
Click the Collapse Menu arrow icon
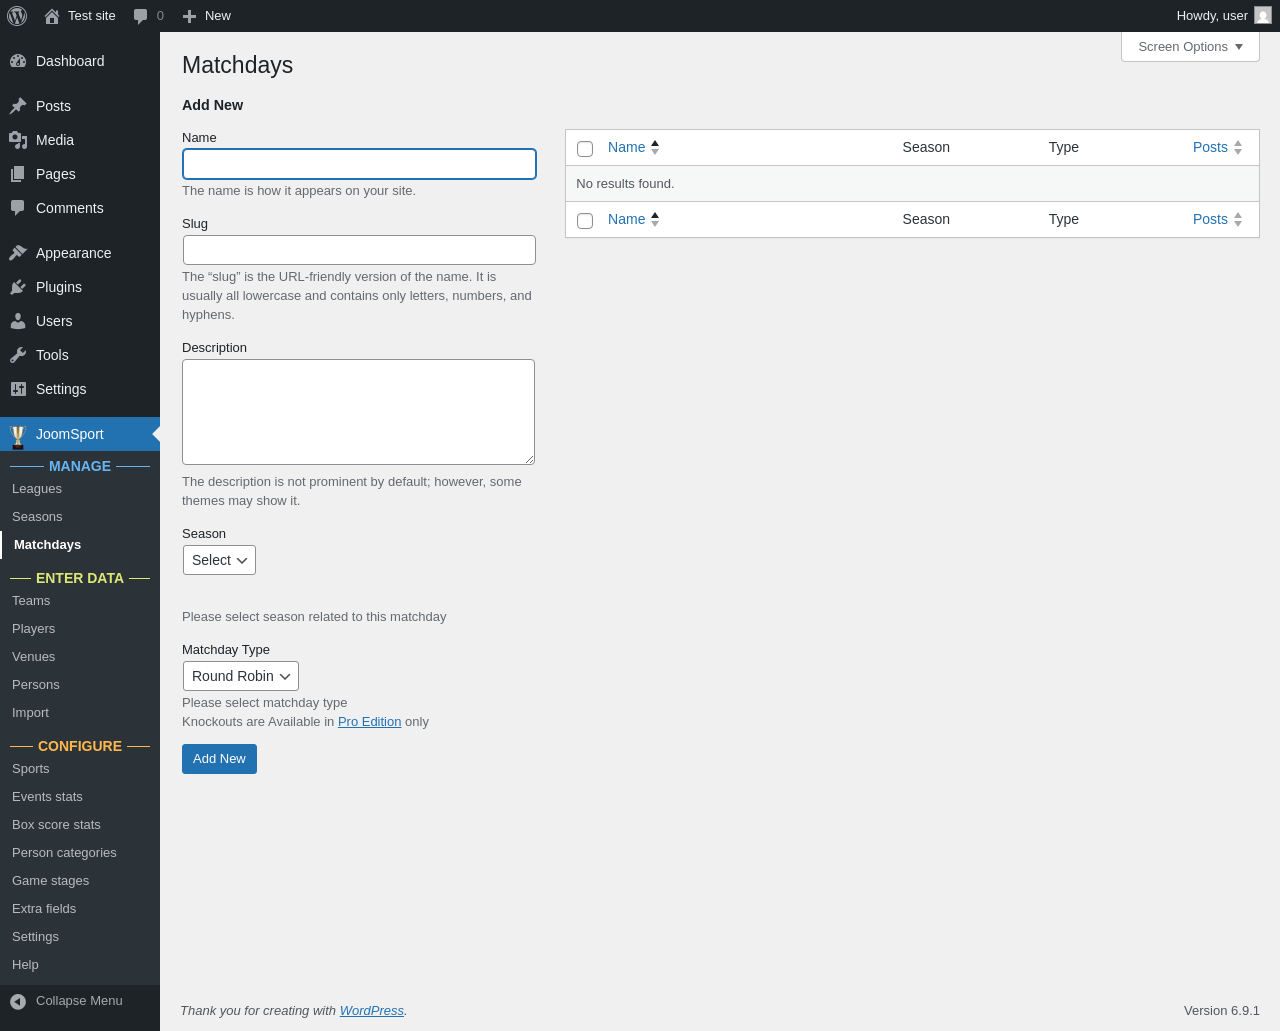(18, 1001)
